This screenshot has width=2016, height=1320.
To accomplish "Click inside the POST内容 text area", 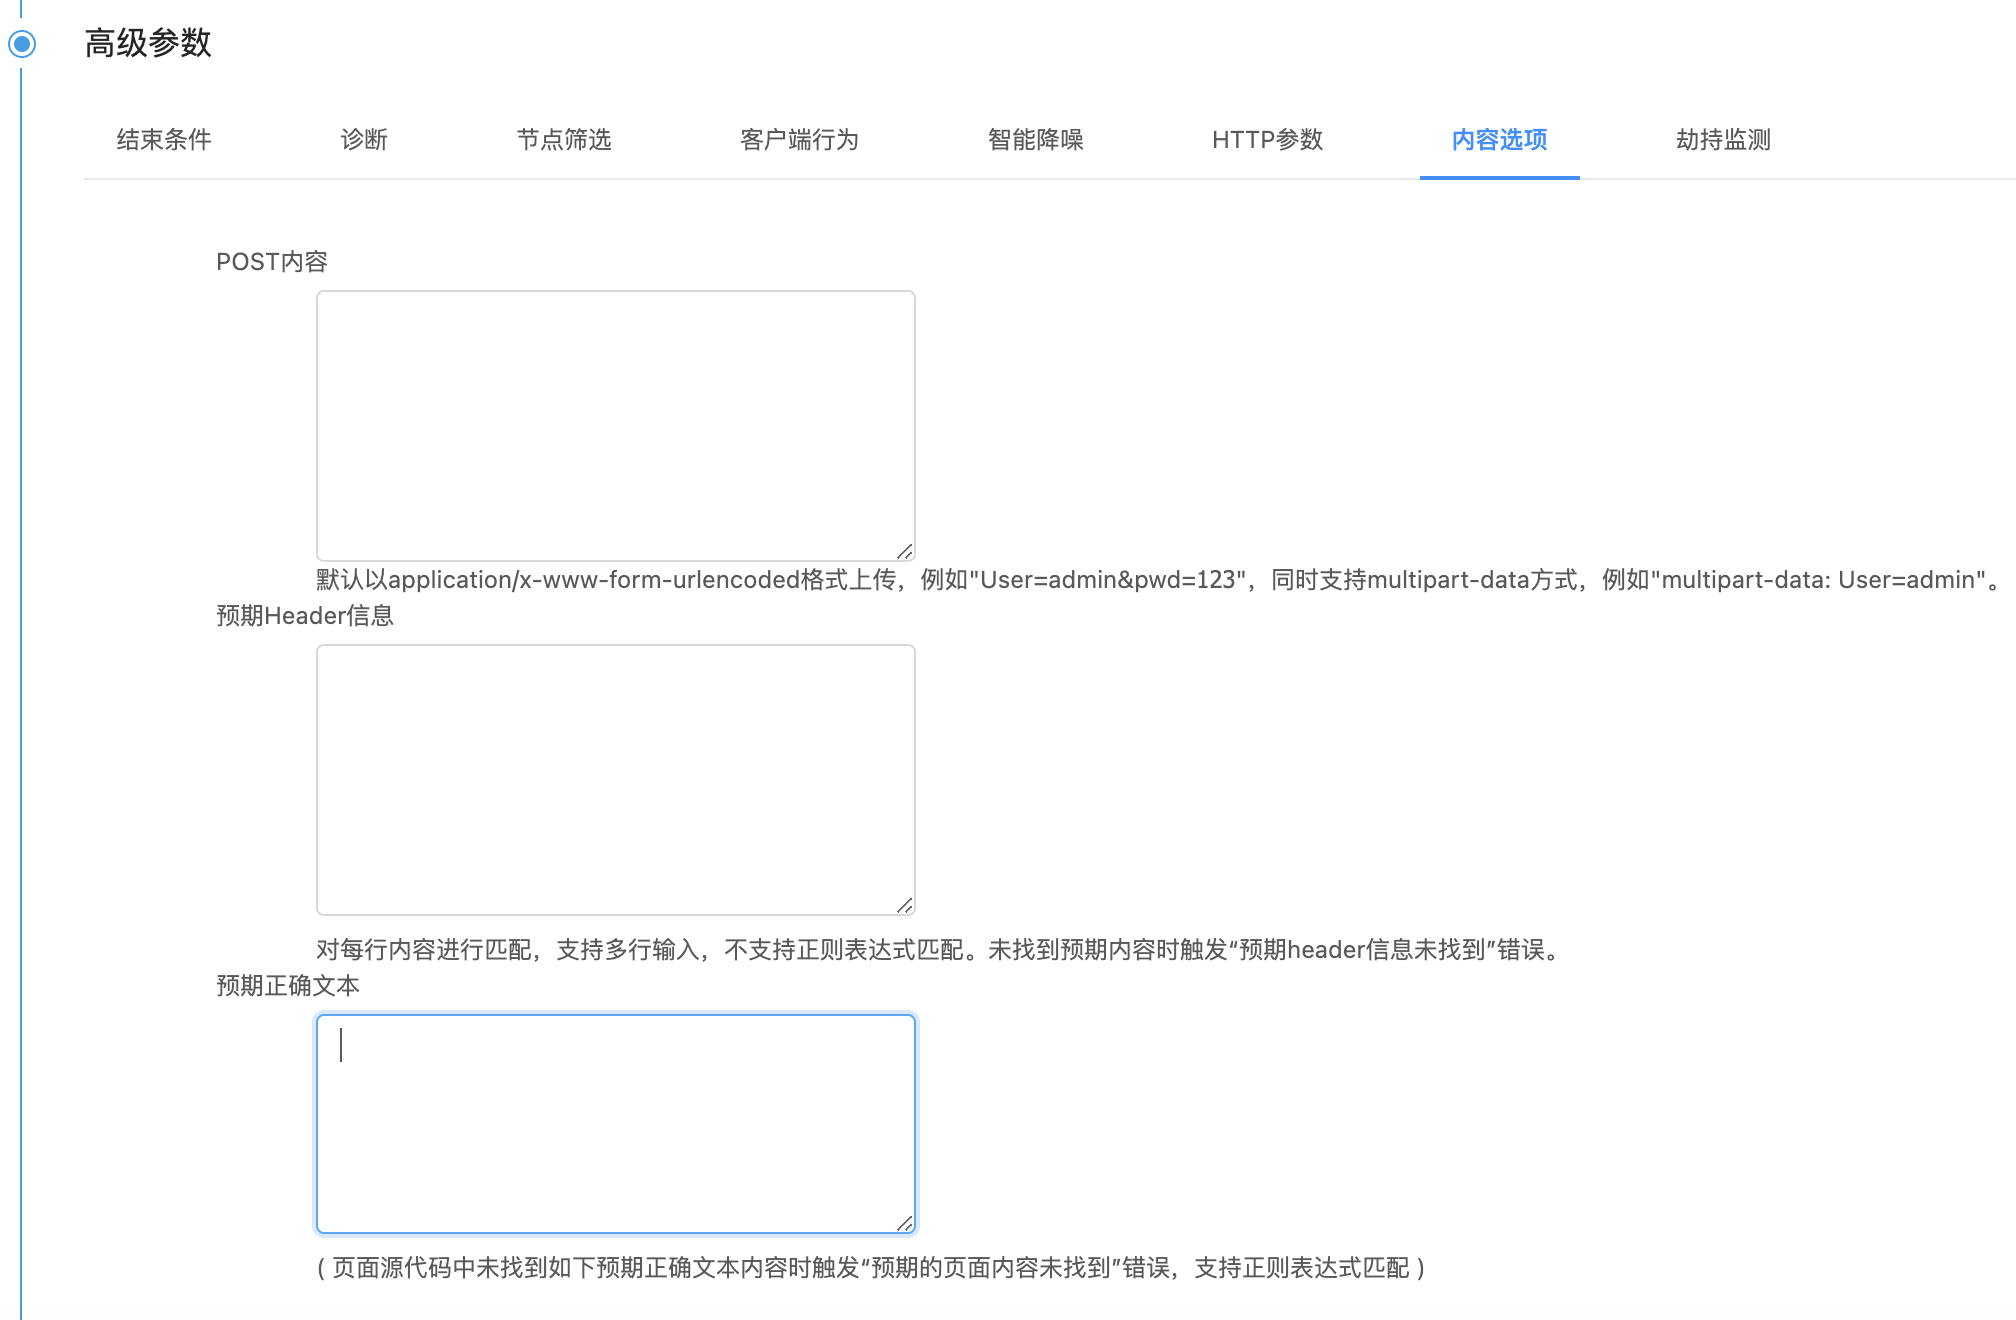I will (615, 420).
